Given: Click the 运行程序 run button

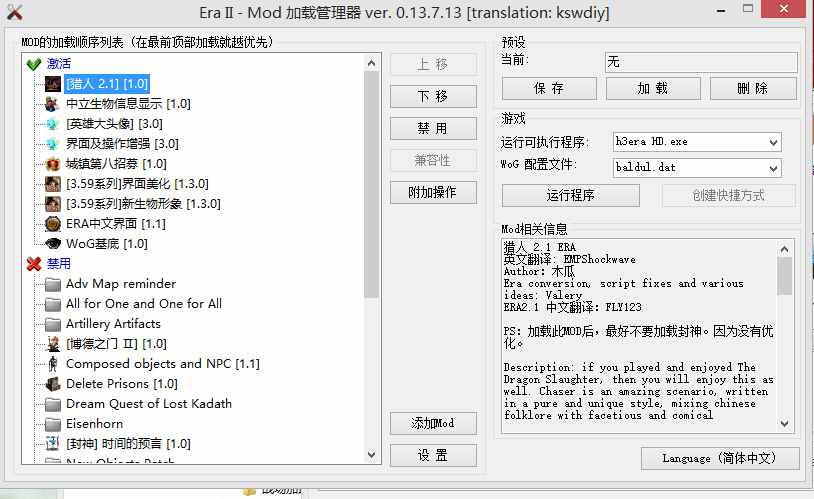Looking at the screenshot, I should tap(571, 195).
